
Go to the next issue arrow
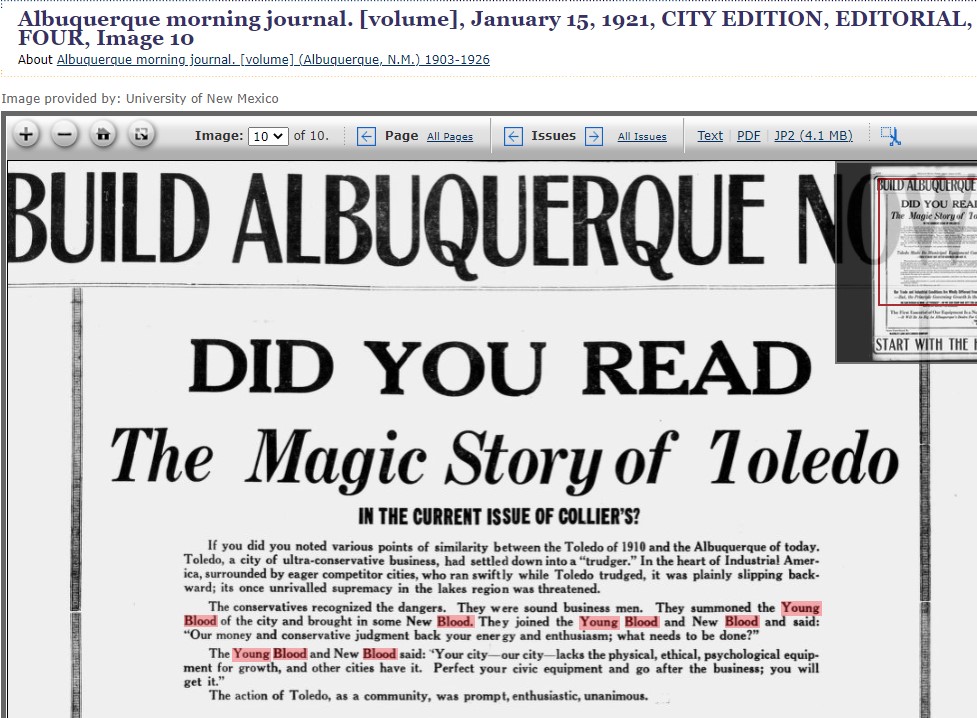tap(594, 136)
